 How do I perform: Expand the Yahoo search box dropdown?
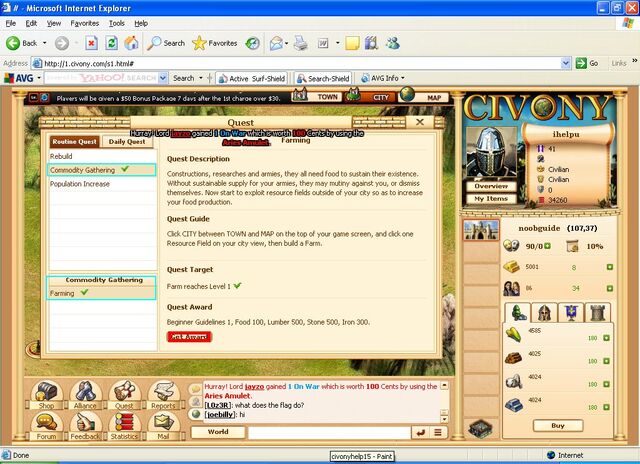[x=163, y=78]
